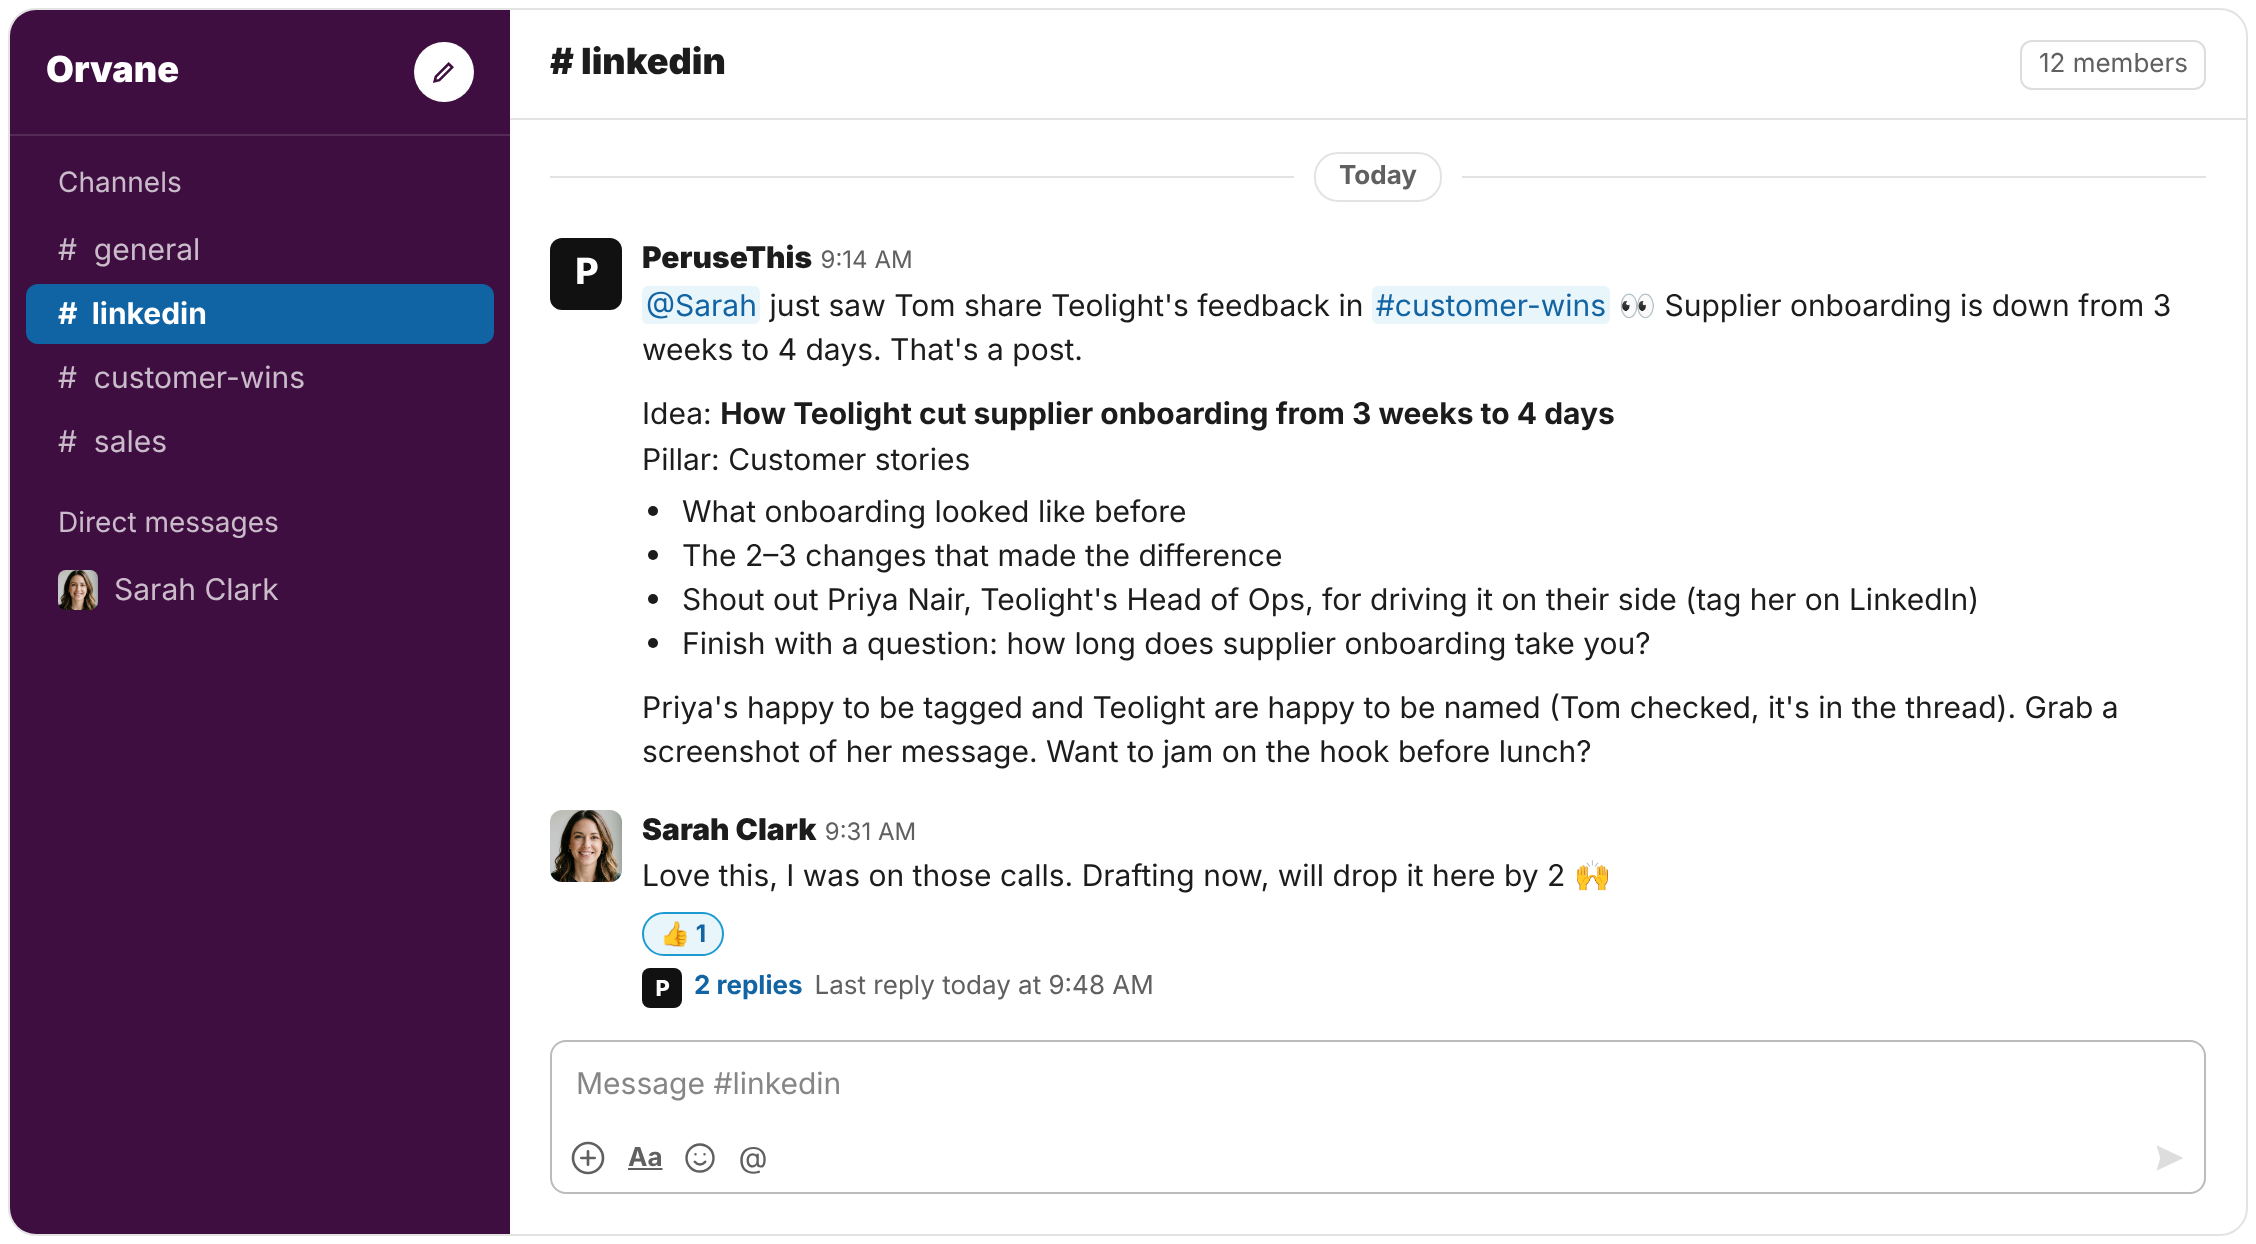This screenshot has width=2256, height=1244.
Task: Toggle the Aa text formatting icon
Action: click(645, 1158)
